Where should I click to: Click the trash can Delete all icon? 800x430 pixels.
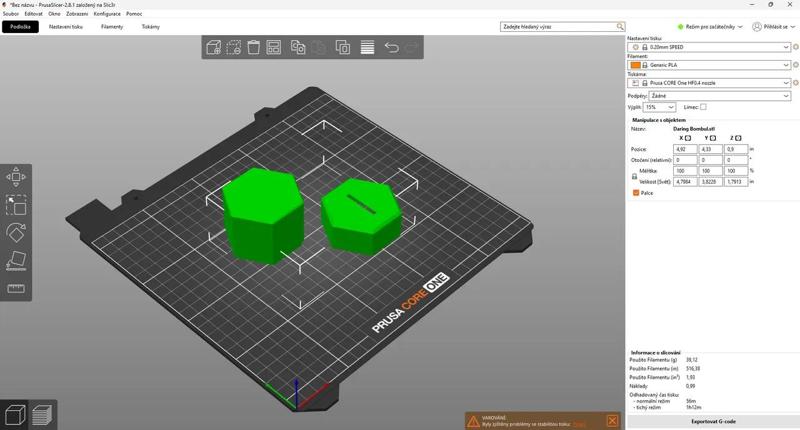click(254, 47)
